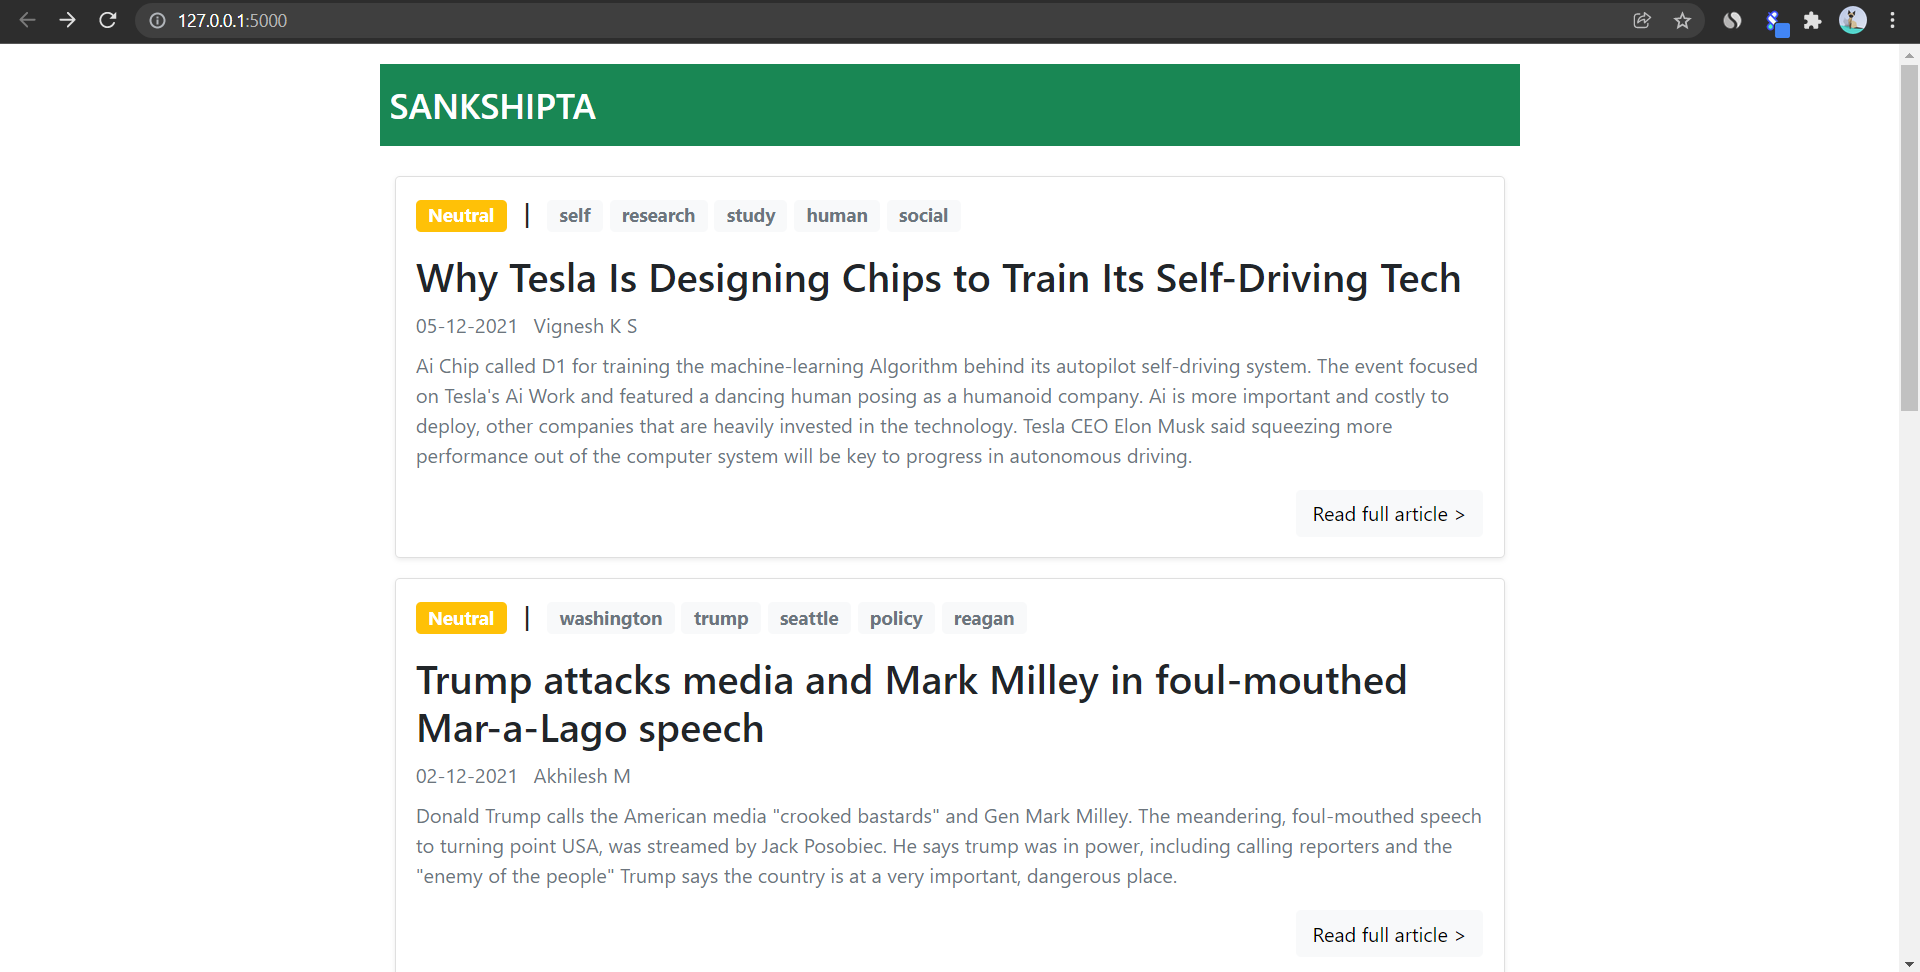Go forward to the next page
The height and width of the screenshot is (972, 1920).
pyautogui.click(x=67, y=20)
